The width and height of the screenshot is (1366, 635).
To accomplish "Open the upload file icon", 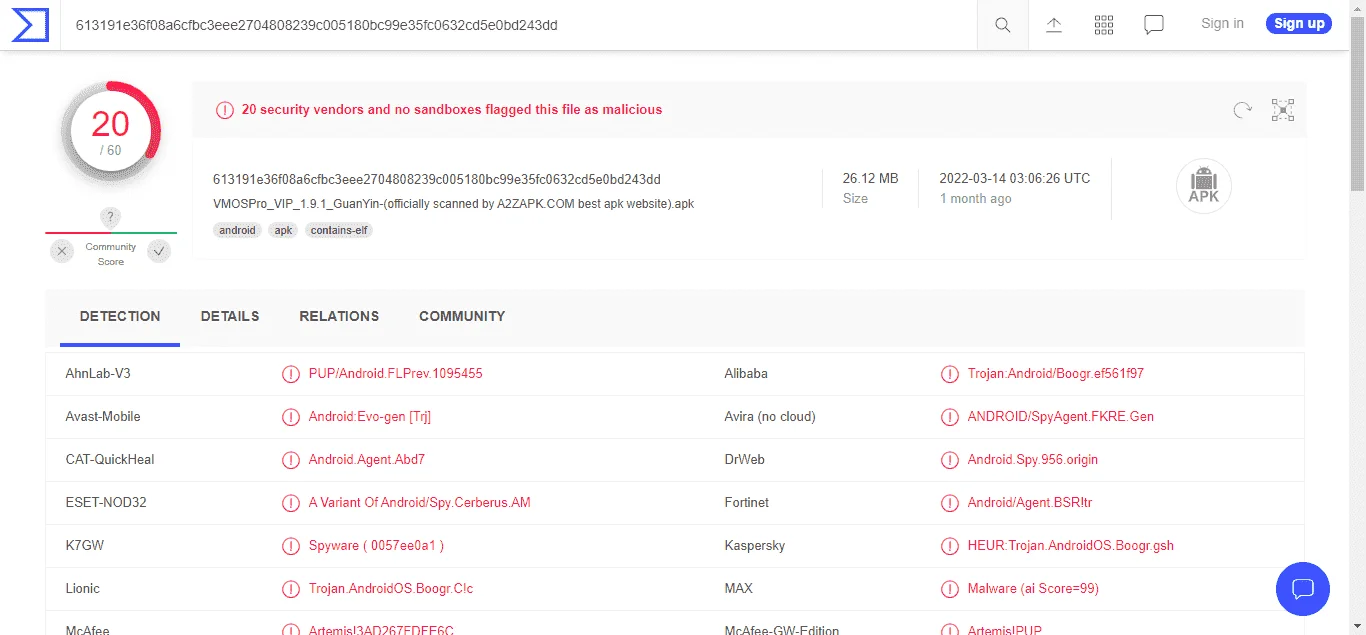I will (x=1053, y=25).
